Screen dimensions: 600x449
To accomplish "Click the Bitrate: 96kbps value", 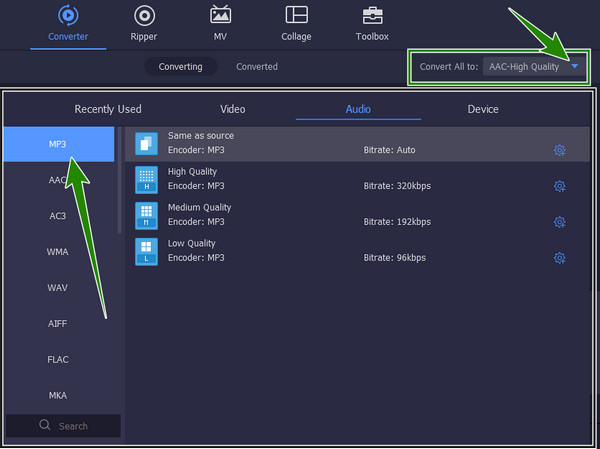I will point(395,258).
